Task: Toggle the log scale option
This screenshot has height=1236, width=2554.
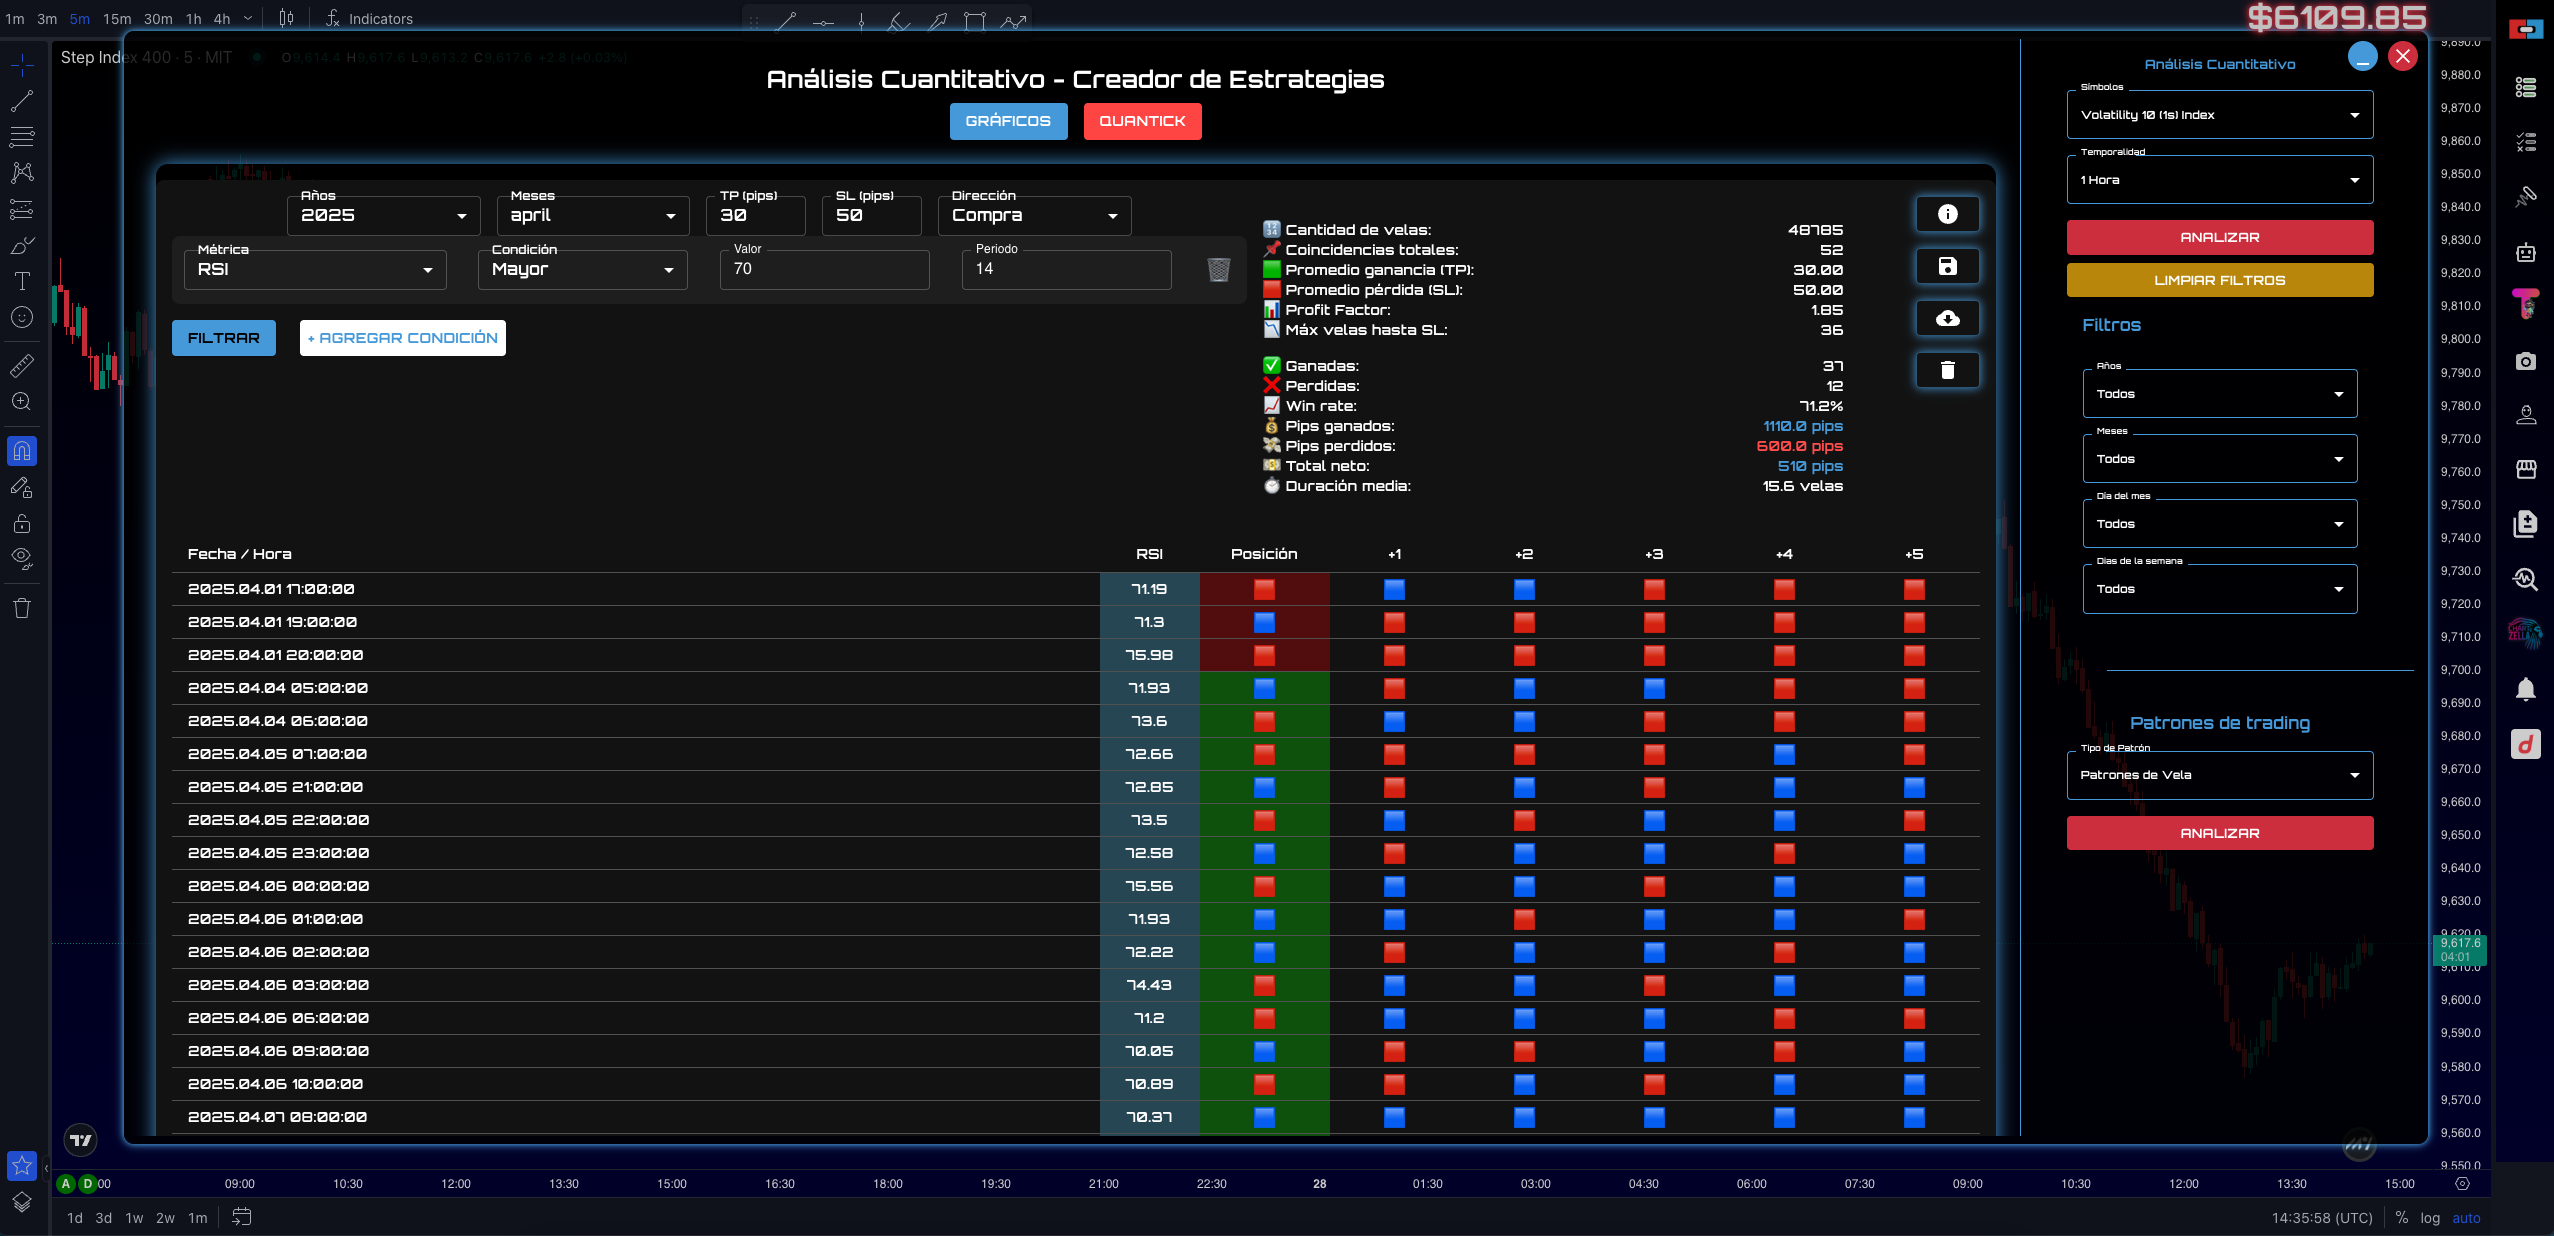Action: tap(2430, 1218)
